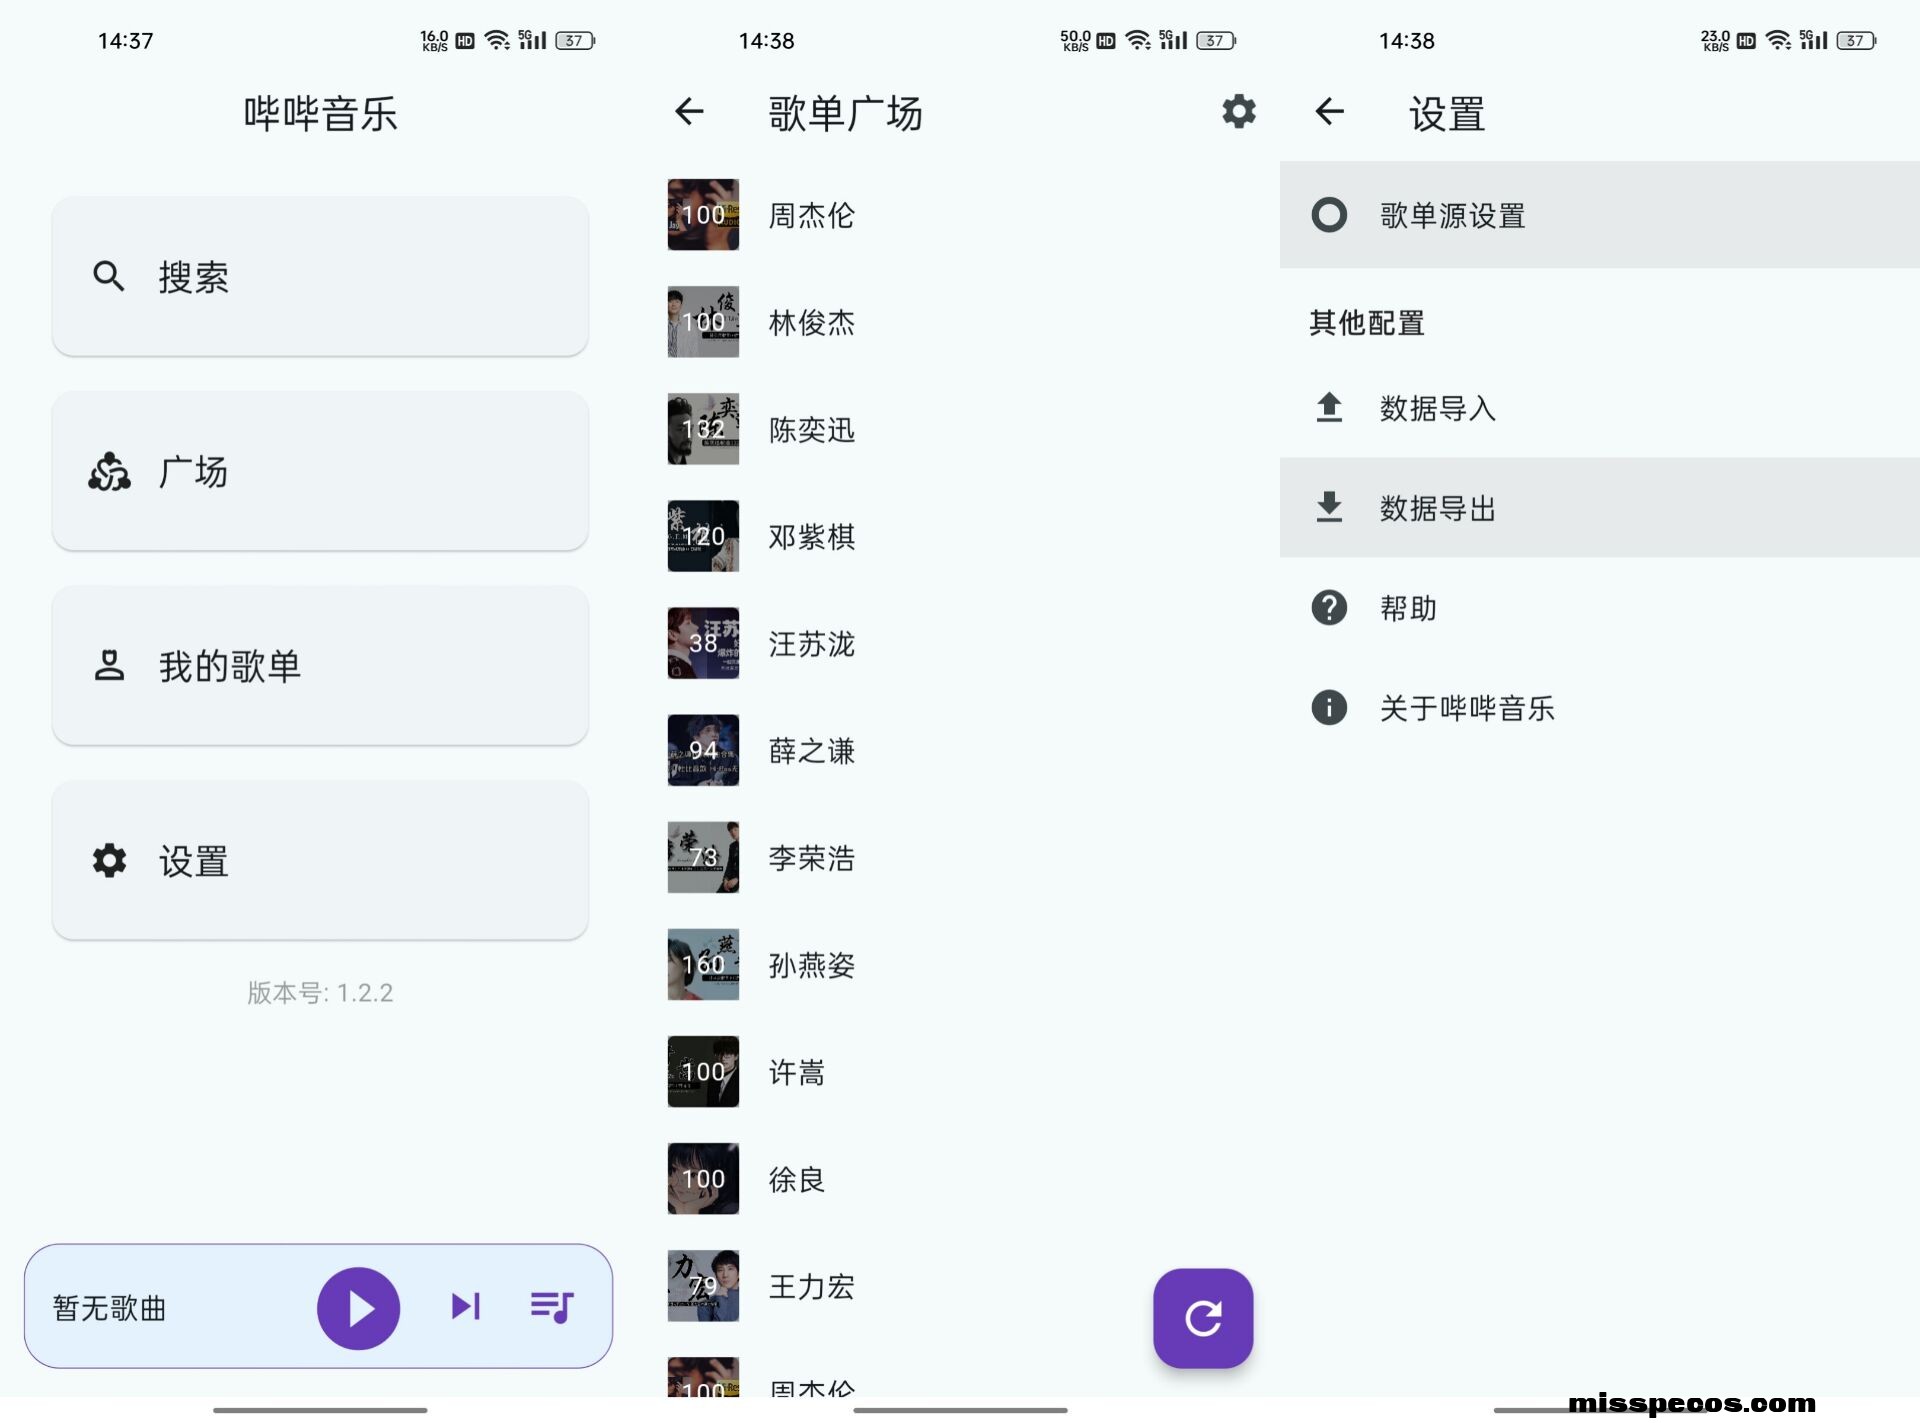Screen dimensions: 1920x1423
Task: Open the first 周杰伦 playlist at the top
Action: pyautogui.click(x=960, y=215)
